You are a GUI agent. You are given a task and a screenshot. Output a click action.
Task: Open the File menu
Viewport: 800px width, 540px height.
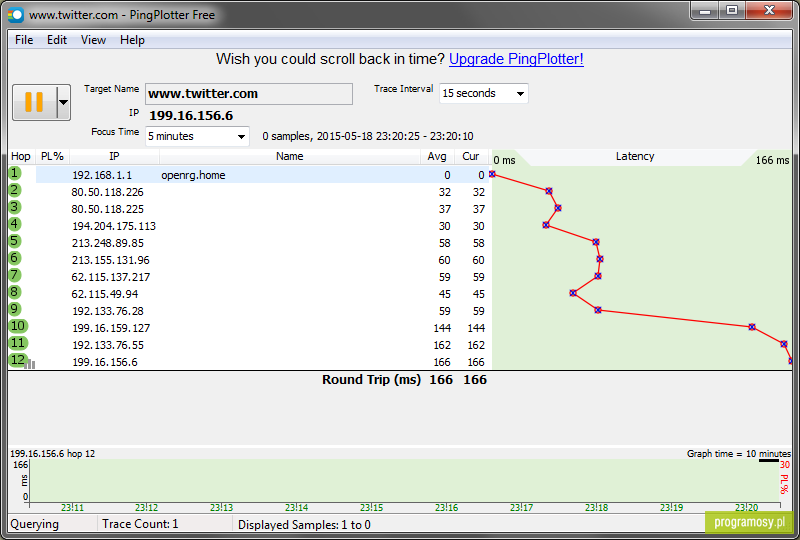(24, 40)
